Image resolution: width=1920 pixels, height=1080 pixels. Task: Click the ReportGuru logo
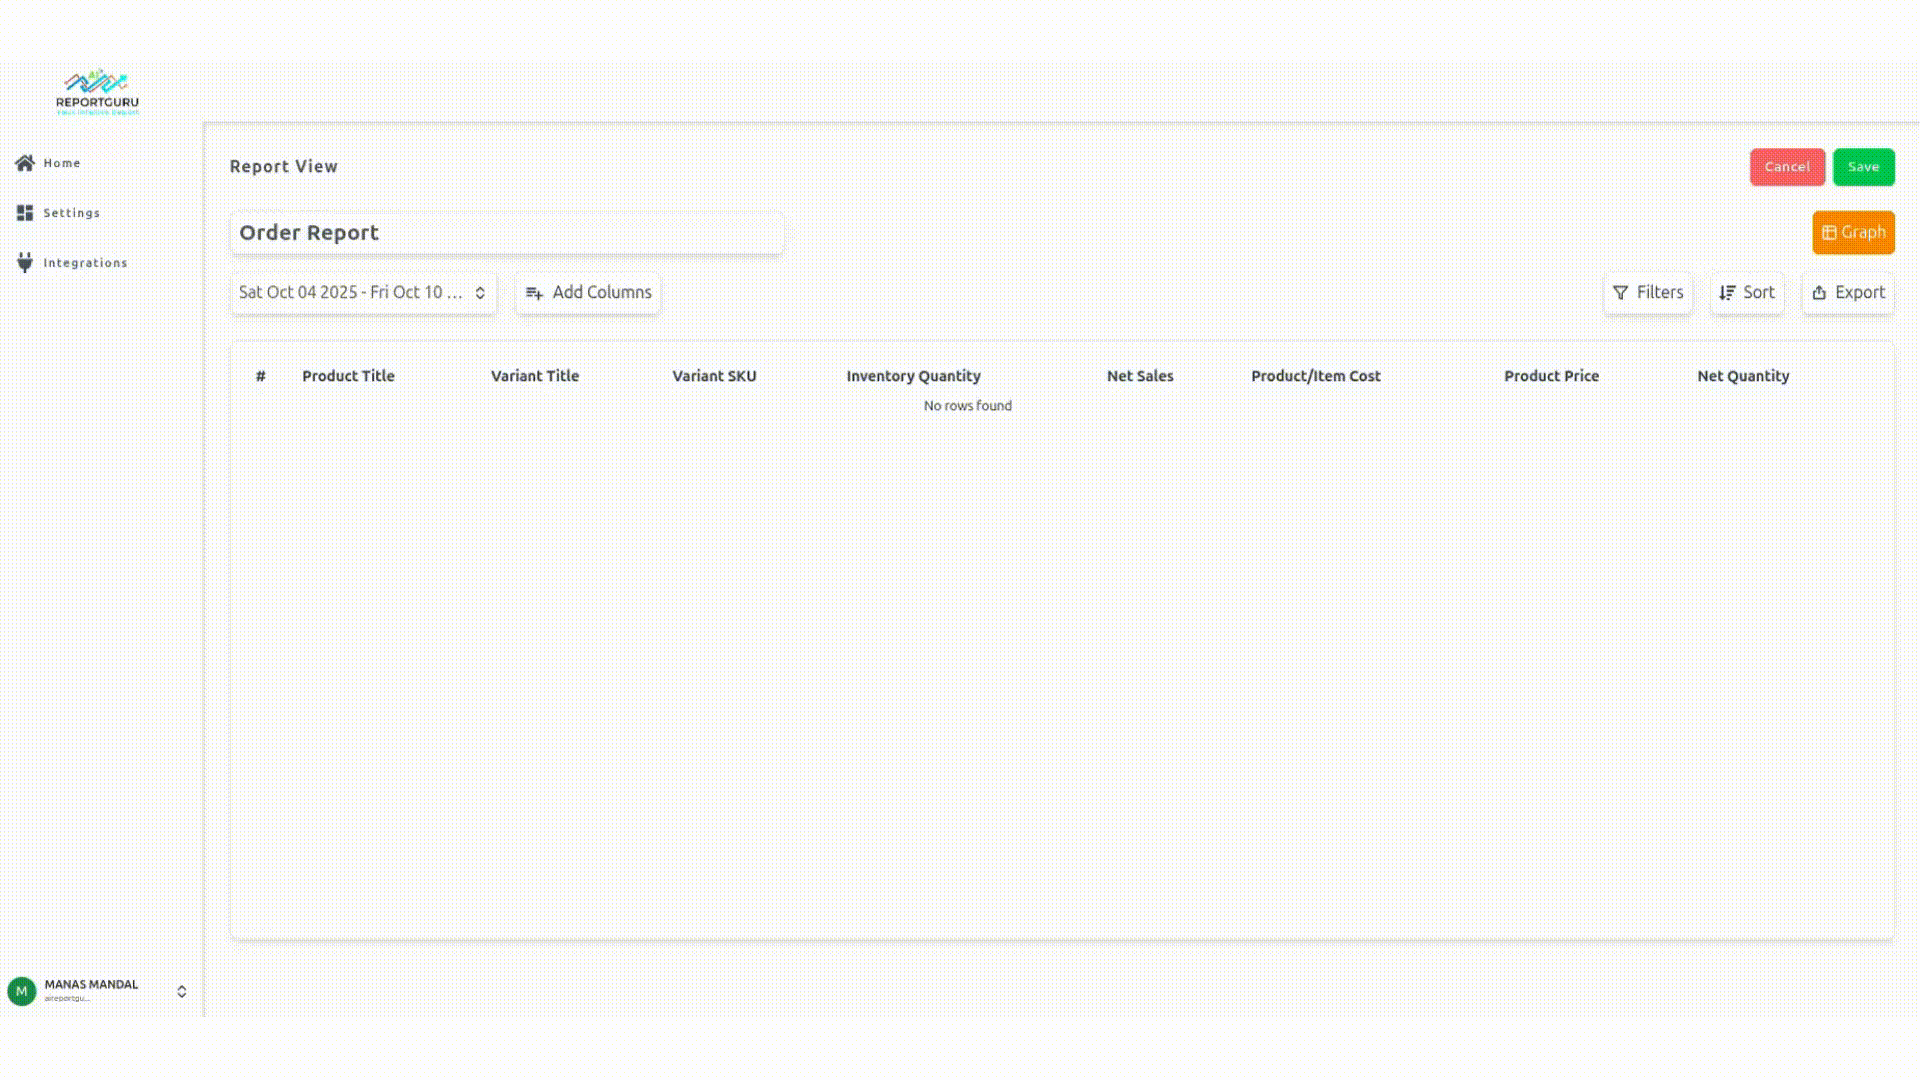click(97, 92)
